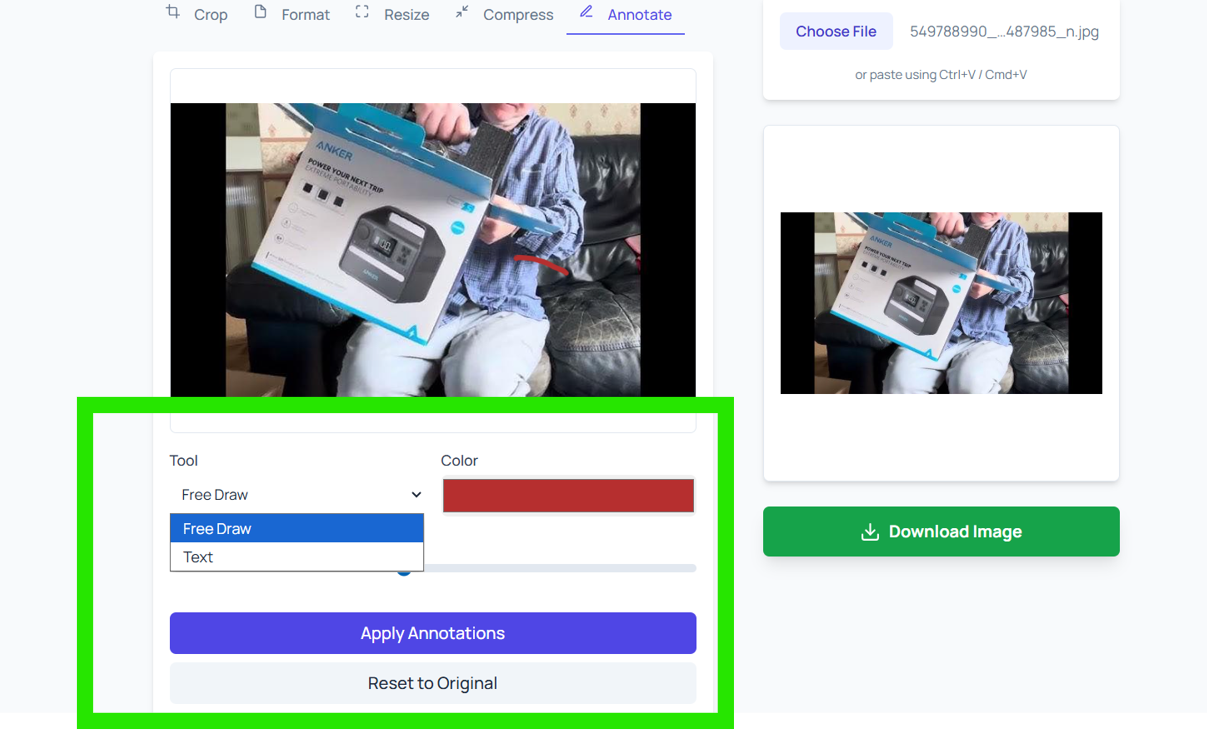Click the Resize arrows icon
The width and height of the screenshot is (1207, 730).
click(x=362, y=13)
